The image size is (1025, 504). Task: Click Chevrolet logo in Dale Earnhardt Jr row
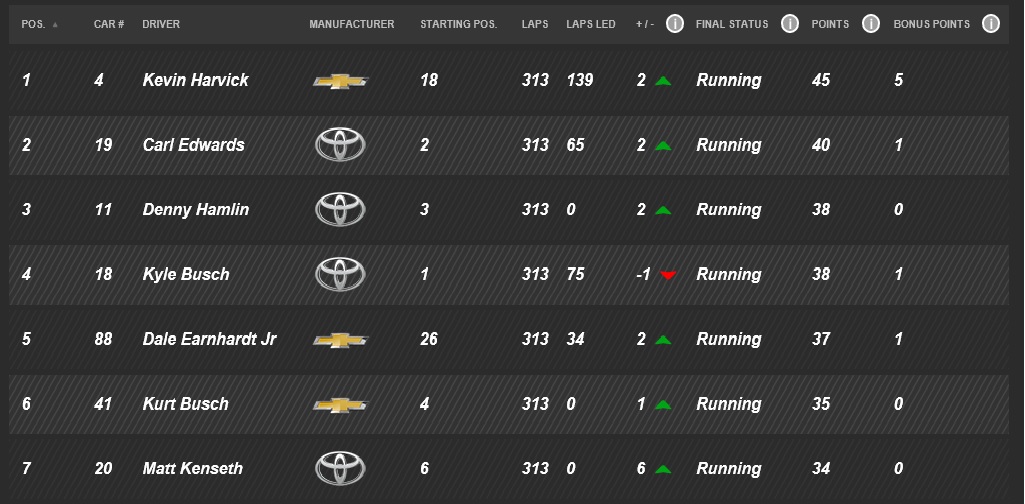341,340
